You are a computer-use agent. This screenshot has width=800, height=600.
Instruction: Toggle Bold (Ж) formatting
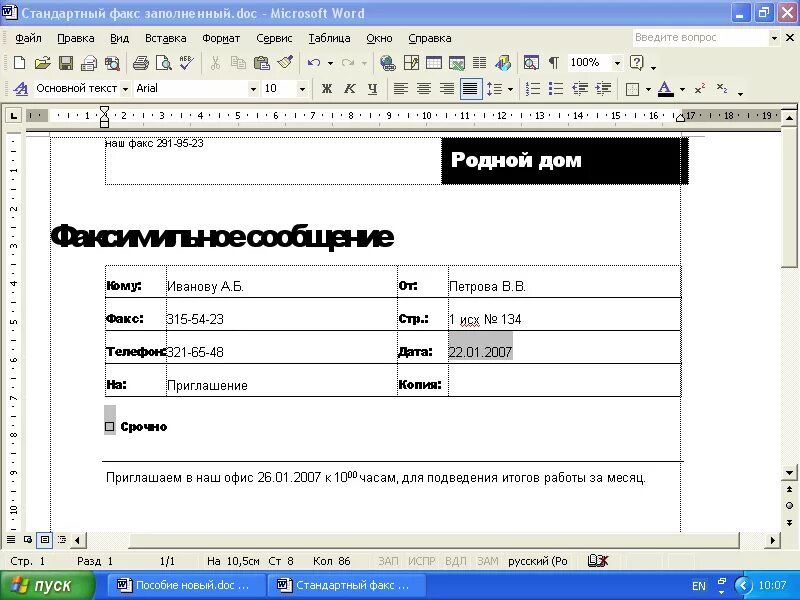[x=327, y=89]
